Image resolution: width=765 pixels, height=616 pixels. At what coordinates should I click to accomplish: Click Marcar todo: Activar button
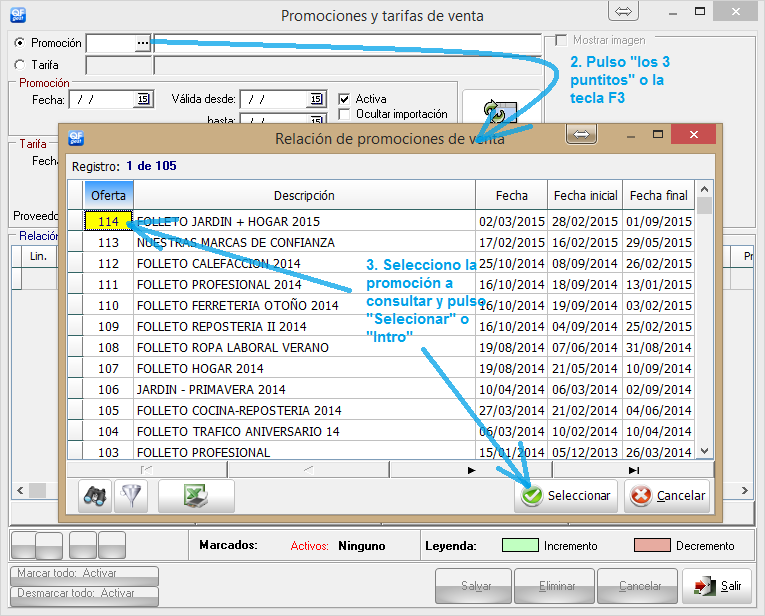coord(84,576)
